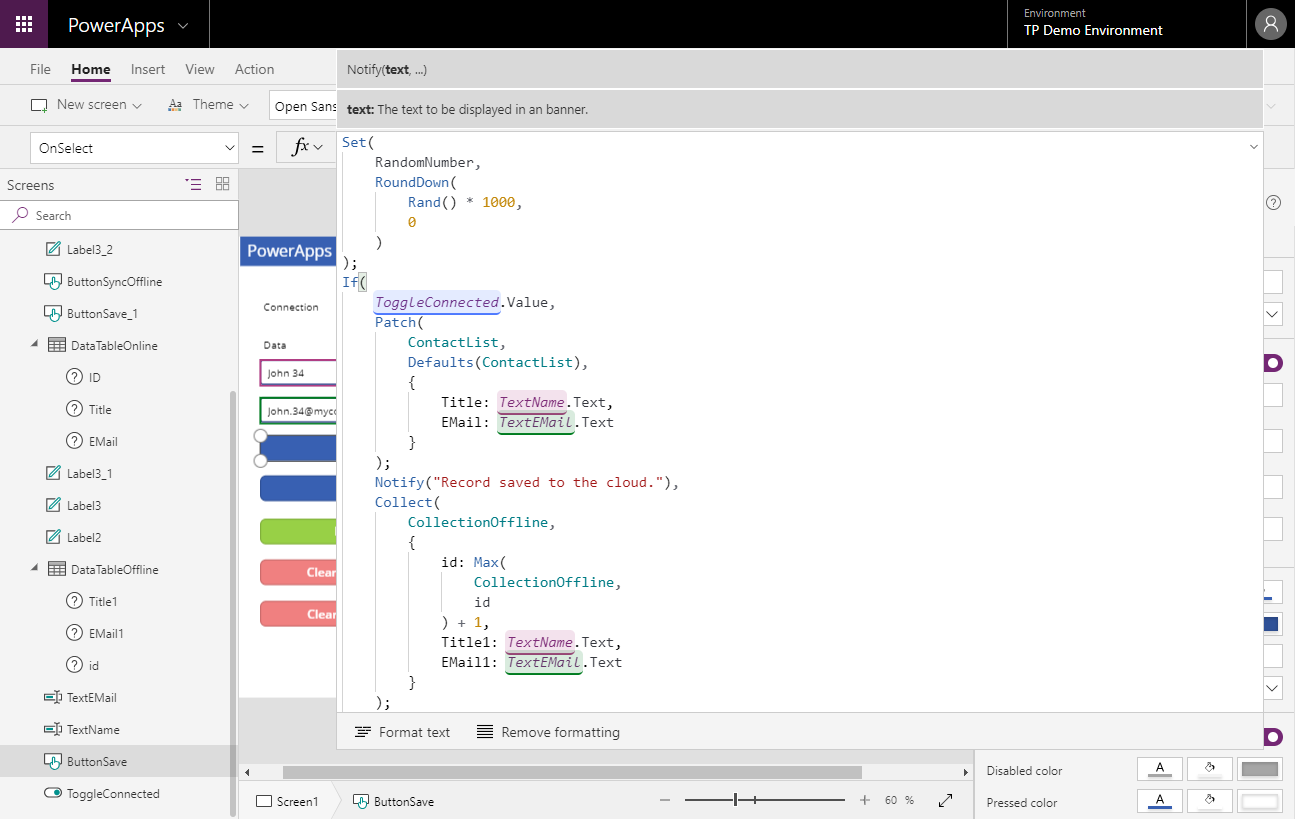Collapse the DataTableOffline tree node
Screen dimensions: 1295x819
click(35, 569)
